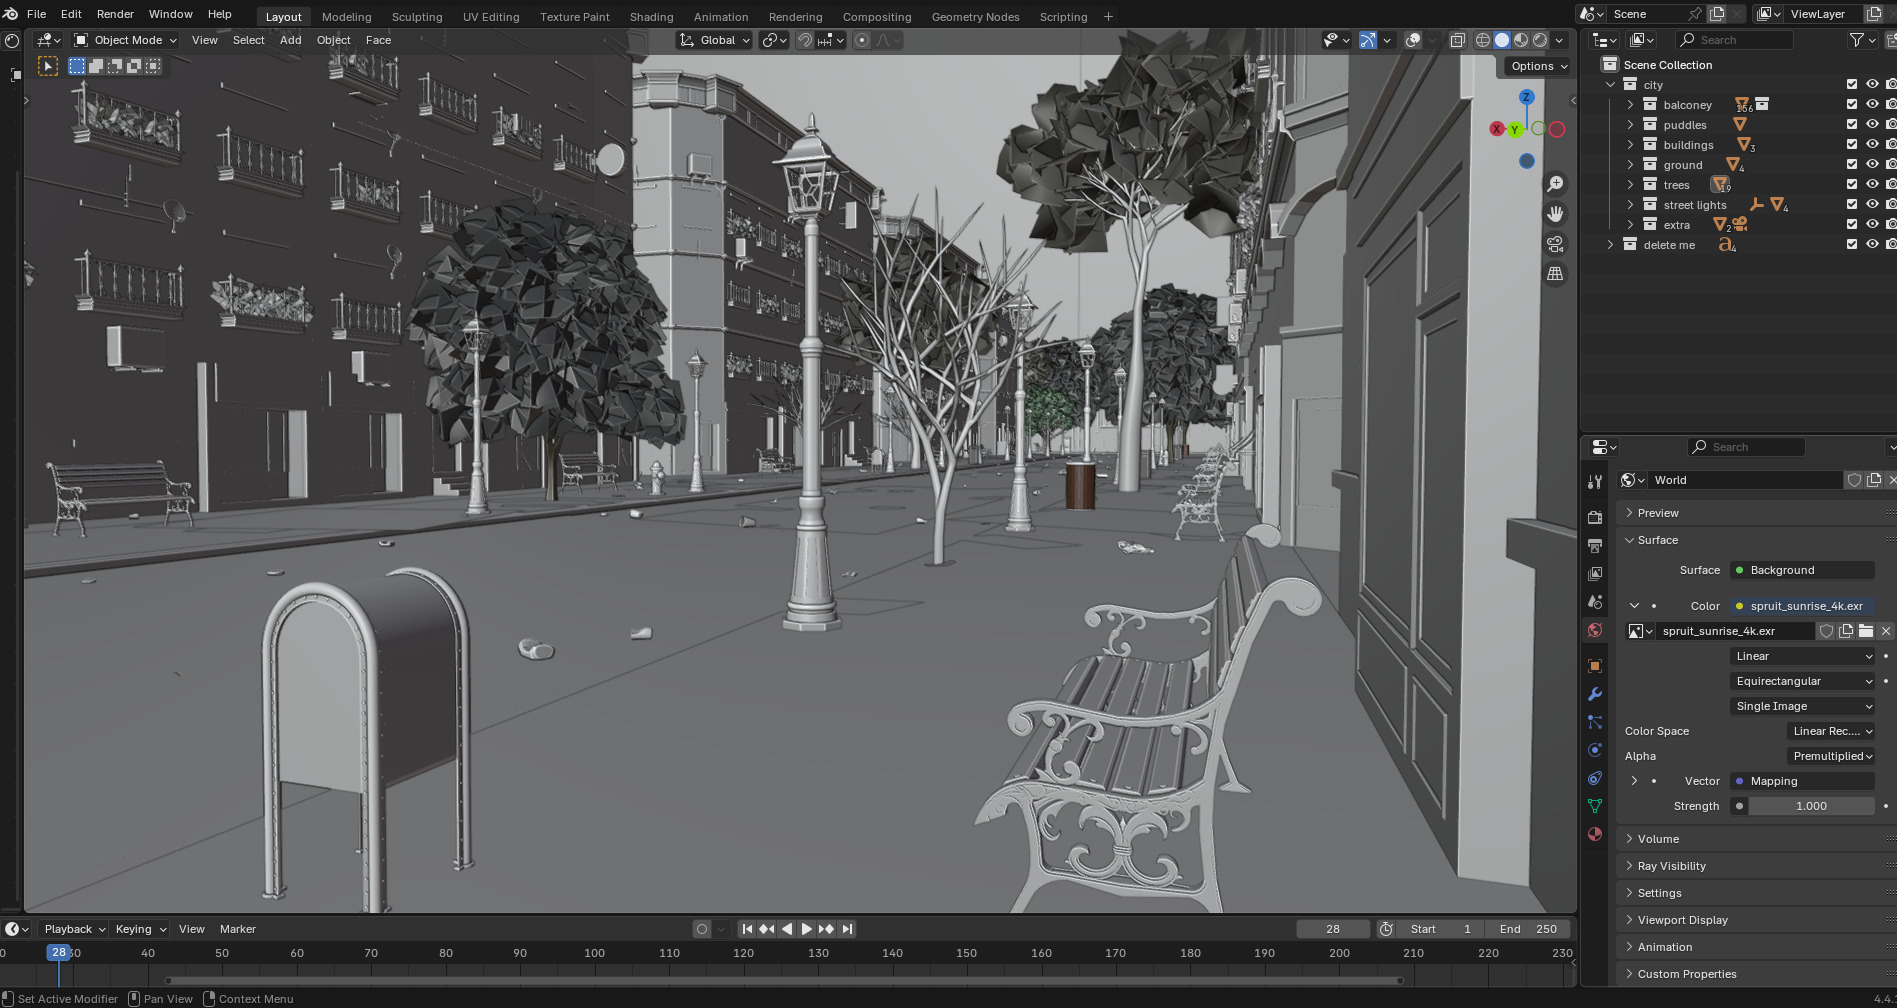The width and height of the screenshot is (1897, 1008).
Task: Open the World properties tab
Action: [x=1595, y=630]
